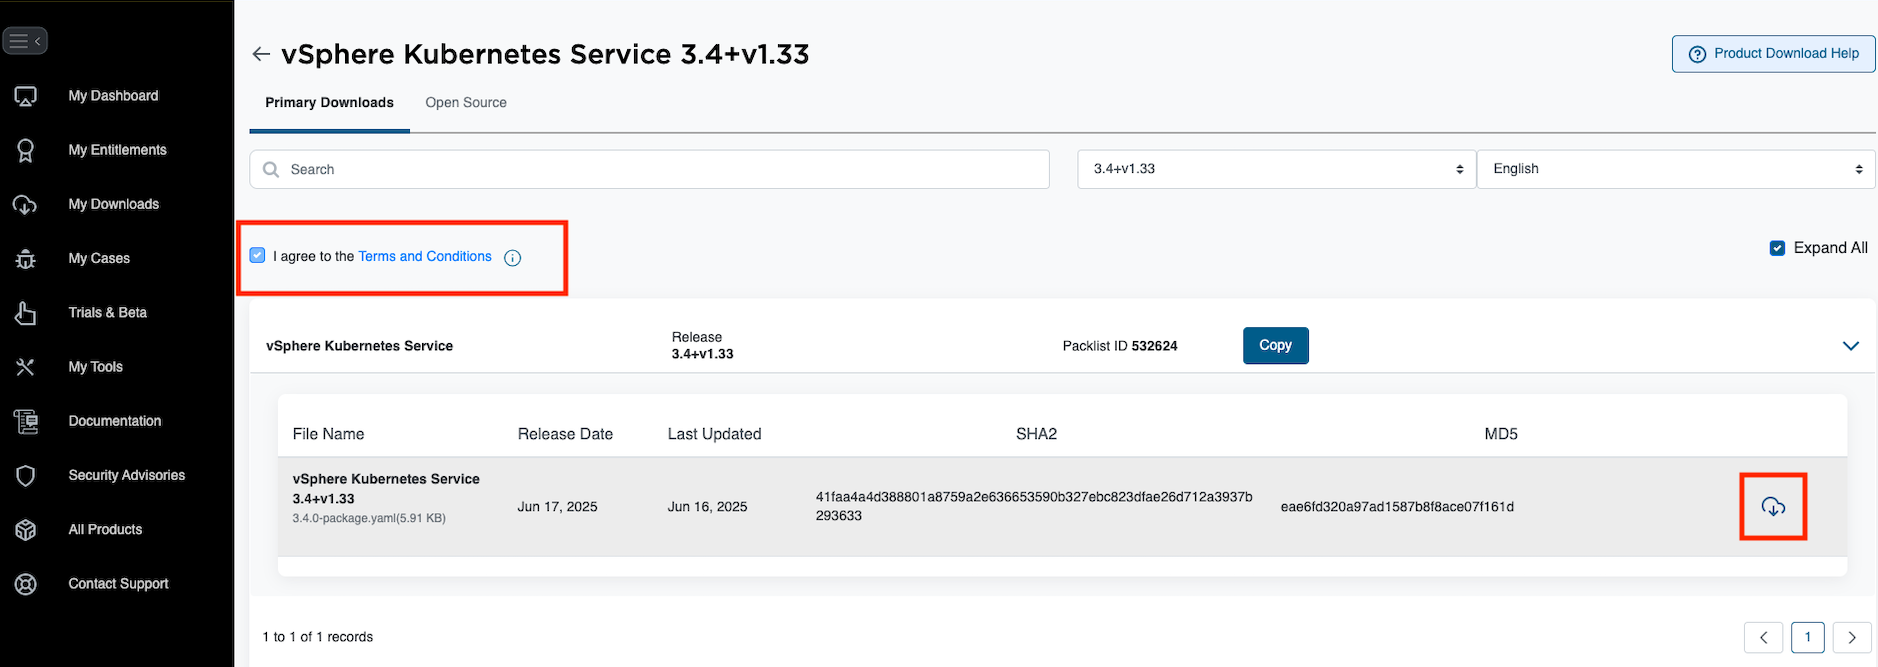Copy the Packlist ID

pos(1276,345)
